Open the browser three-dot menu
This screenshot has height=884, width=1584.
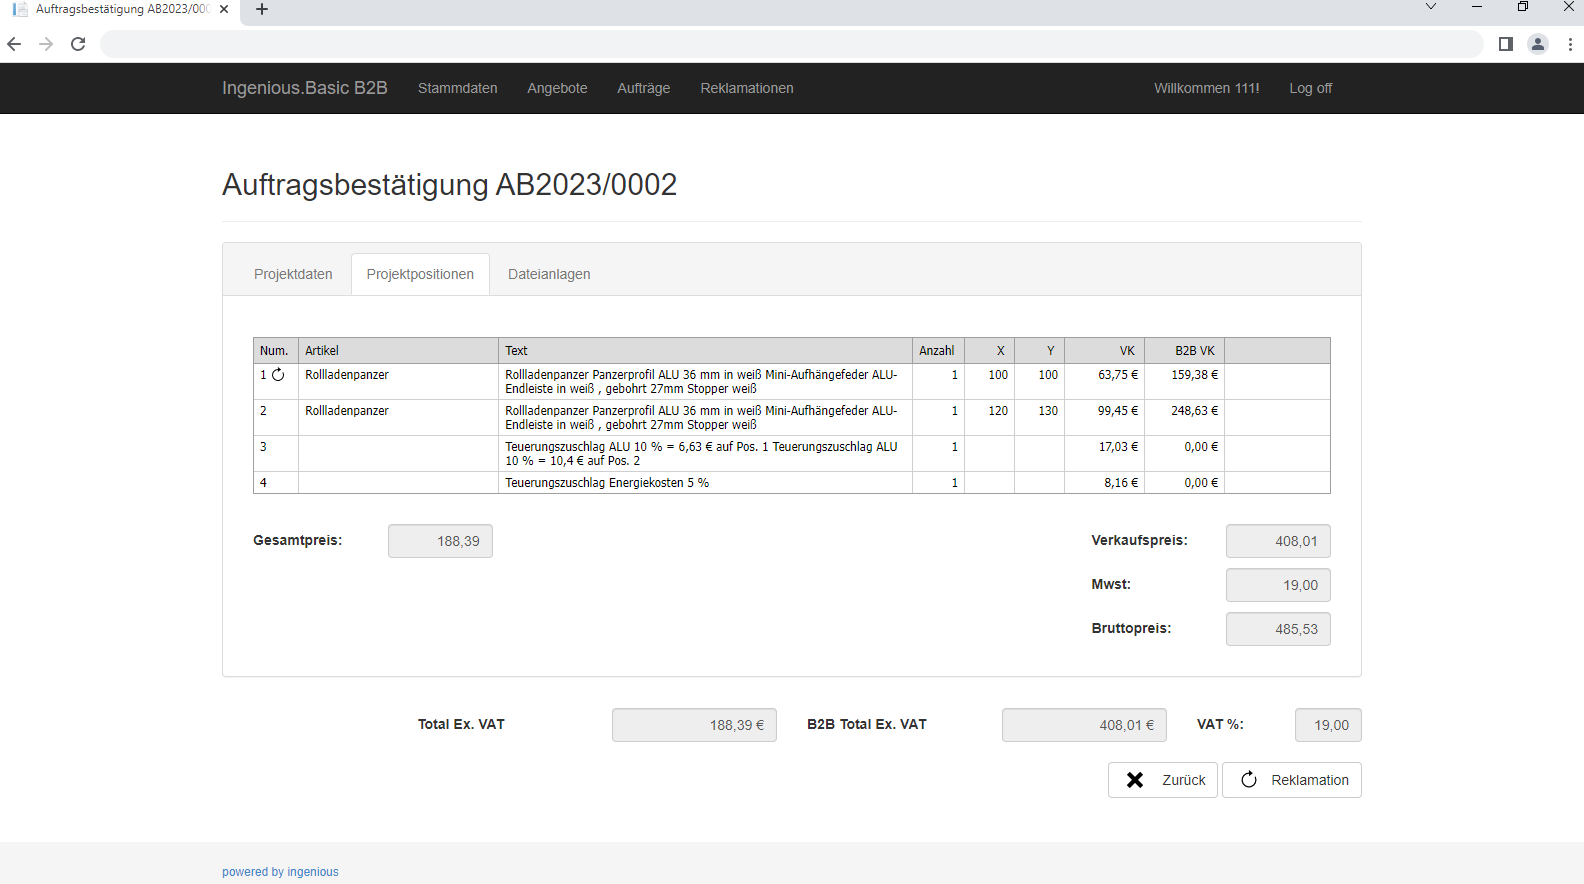pyautogui.click(x=1570, y=44)
